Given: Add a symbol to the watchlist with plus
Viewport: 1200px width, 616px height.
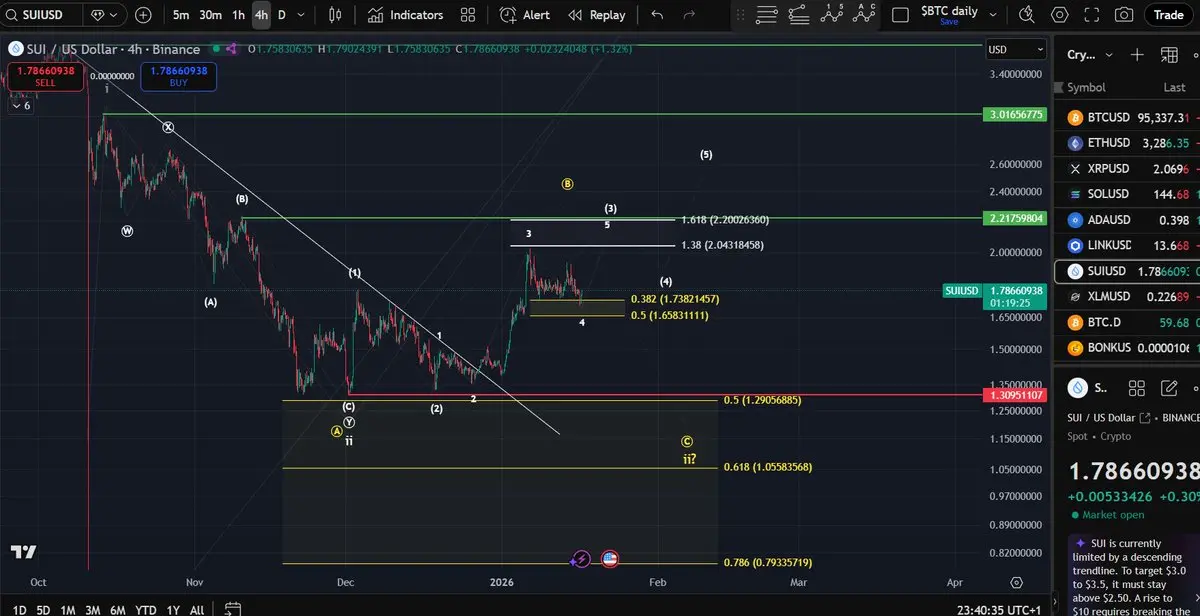Looking at the screenshot, I should point(1137,55).
